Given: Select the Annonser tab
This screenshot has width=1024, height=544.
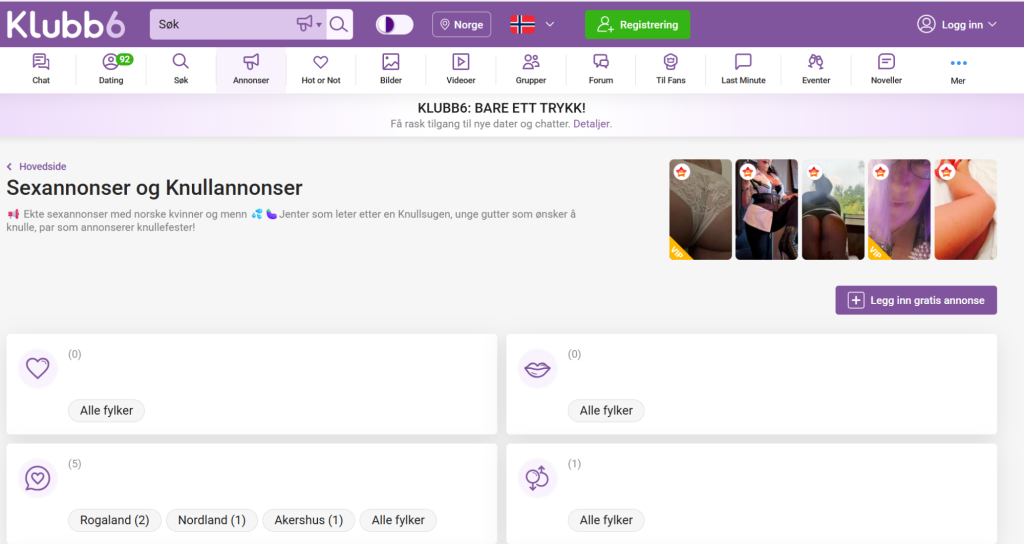Looking at the screenshot, I should point(251,68).
